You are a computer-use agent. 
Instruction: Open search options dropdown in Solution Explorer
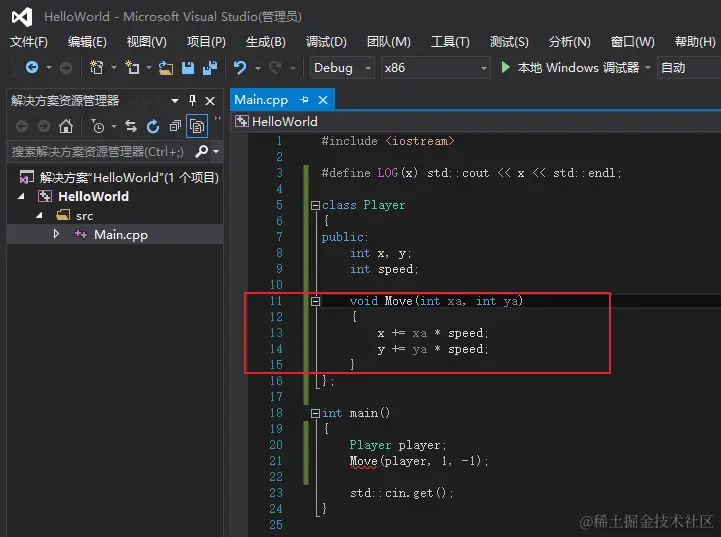216,151
